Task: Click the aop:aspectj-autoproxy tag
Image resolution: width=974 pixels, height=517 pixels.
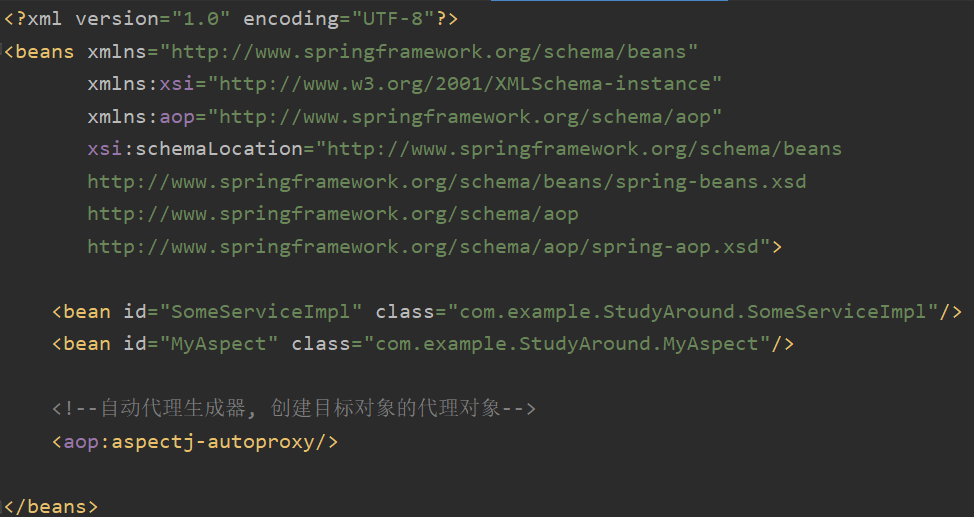Action: pyautogui.click(x=195, y=442)
